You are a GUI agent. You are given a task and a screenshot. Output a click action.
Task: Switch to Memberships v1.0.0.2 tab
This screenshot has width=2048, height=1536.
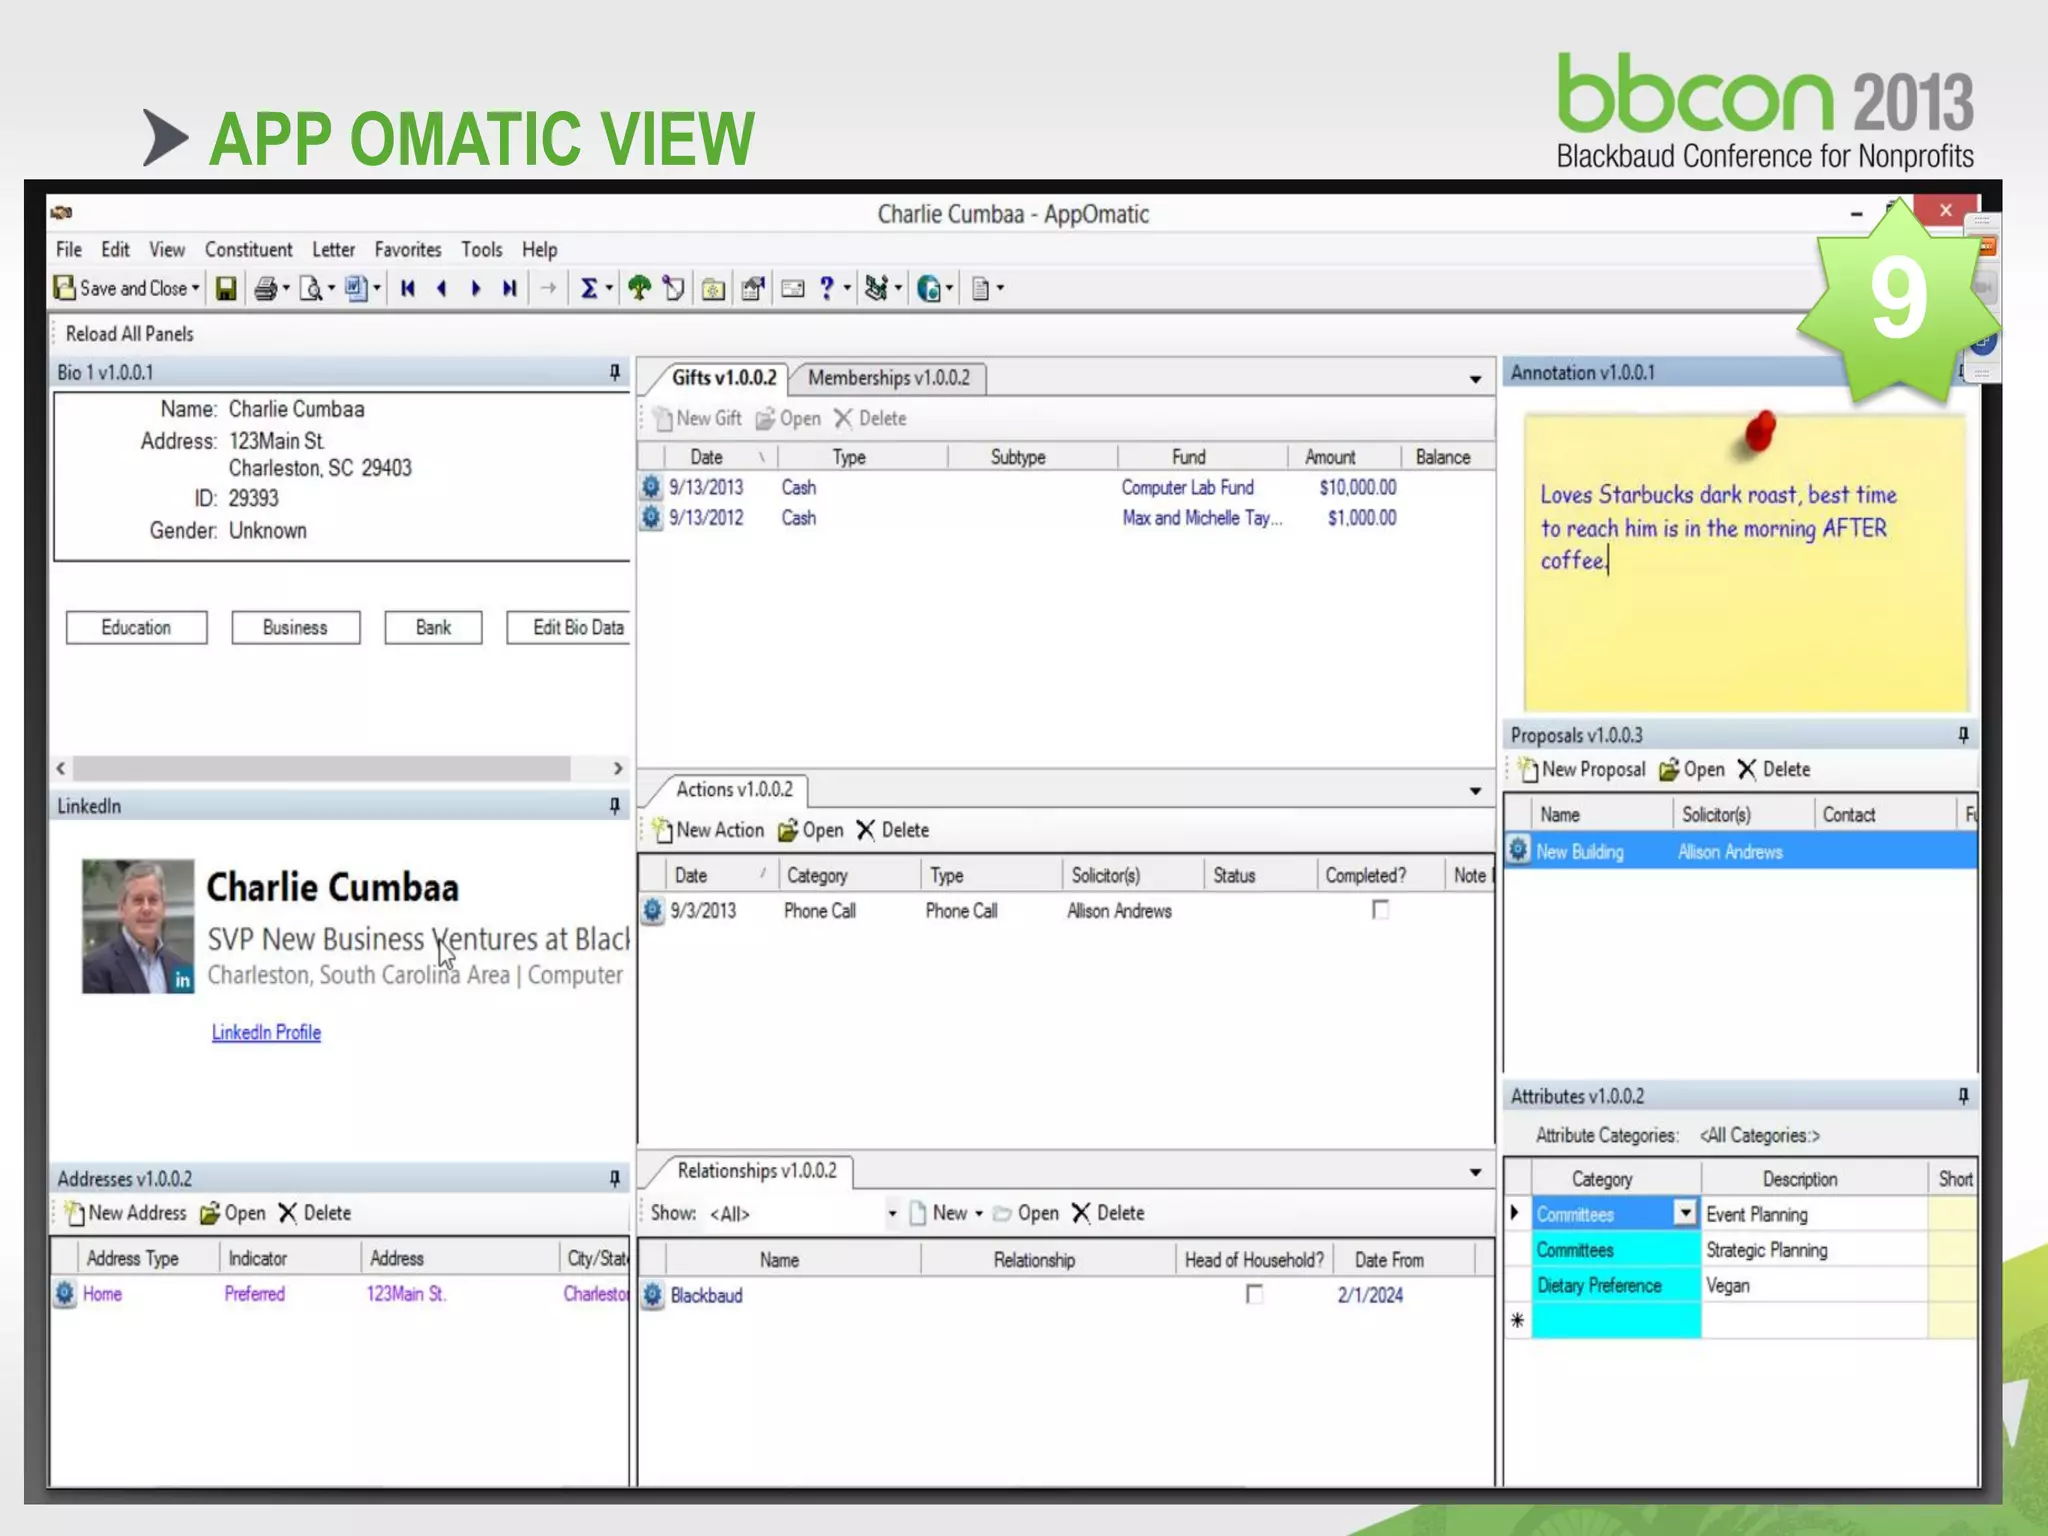(x=889, y=378)
